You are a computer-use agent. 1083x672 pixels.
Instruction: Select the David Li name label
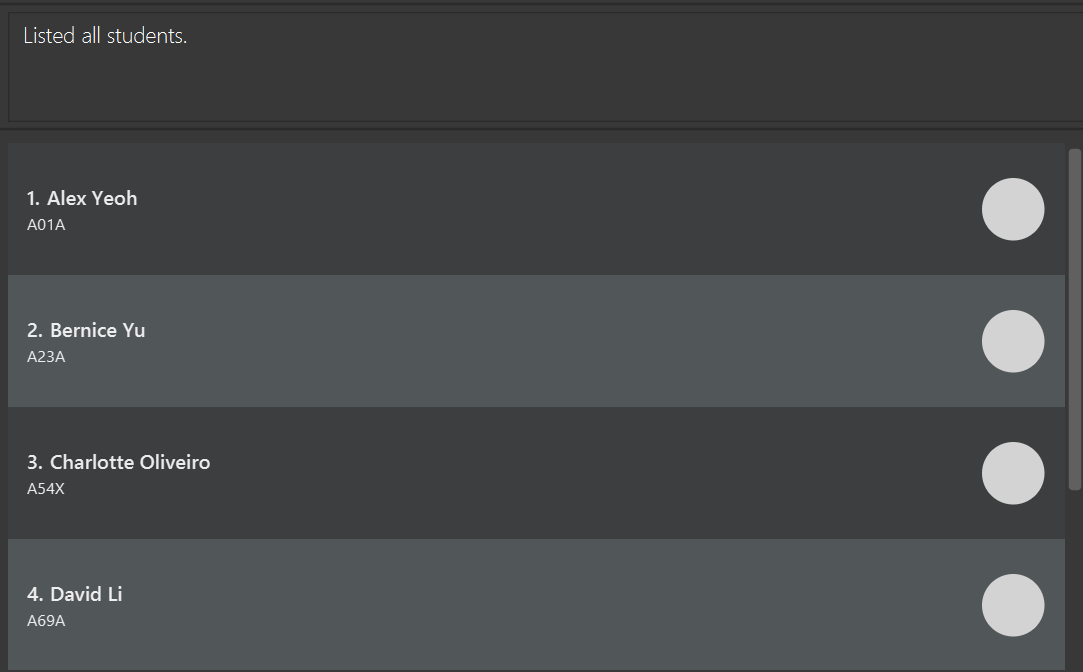[x=86, y=594]
